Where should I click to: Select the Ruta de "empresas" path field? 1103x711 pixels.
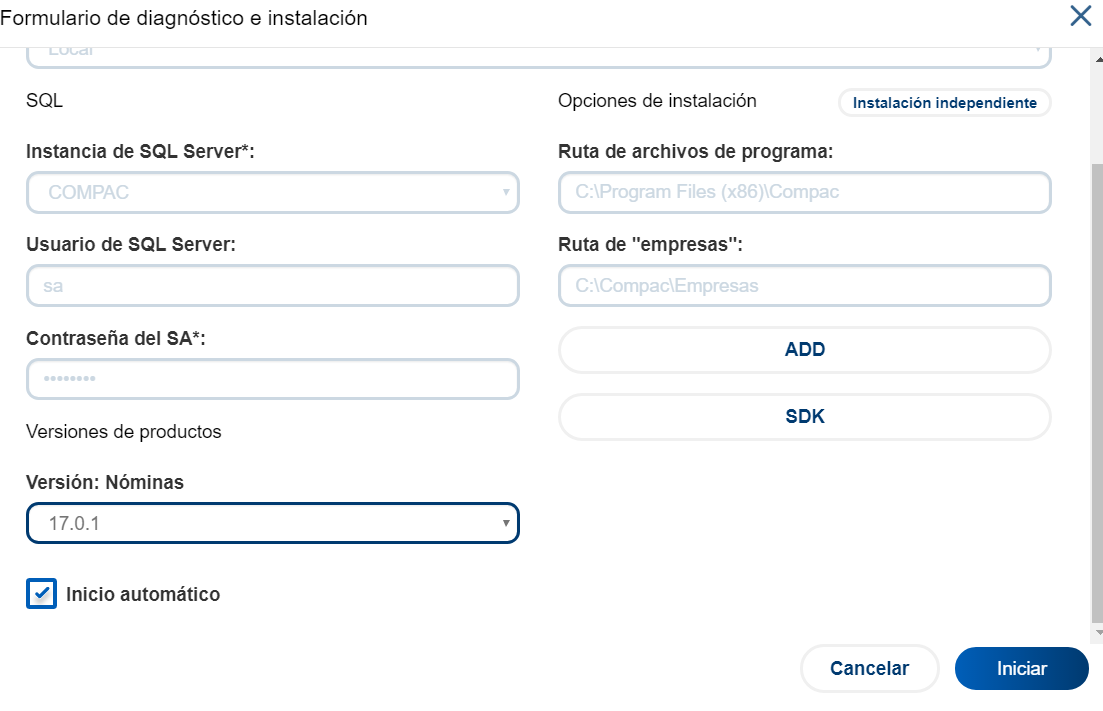804,286
